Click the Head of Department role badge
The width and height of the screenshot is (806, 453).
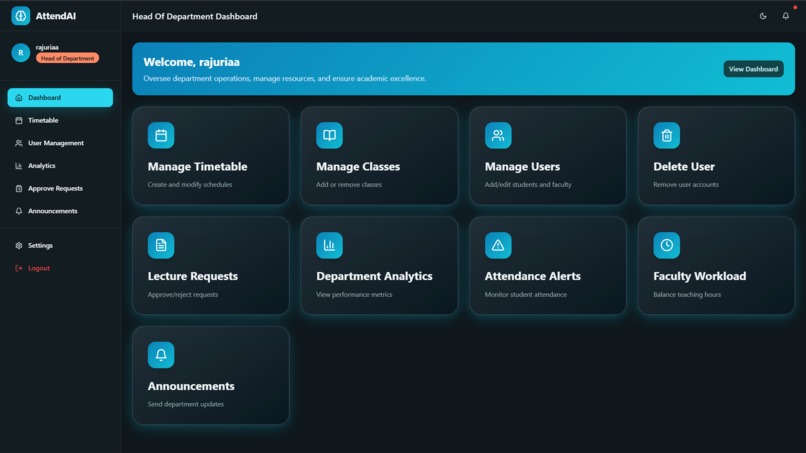click(67, 58)
